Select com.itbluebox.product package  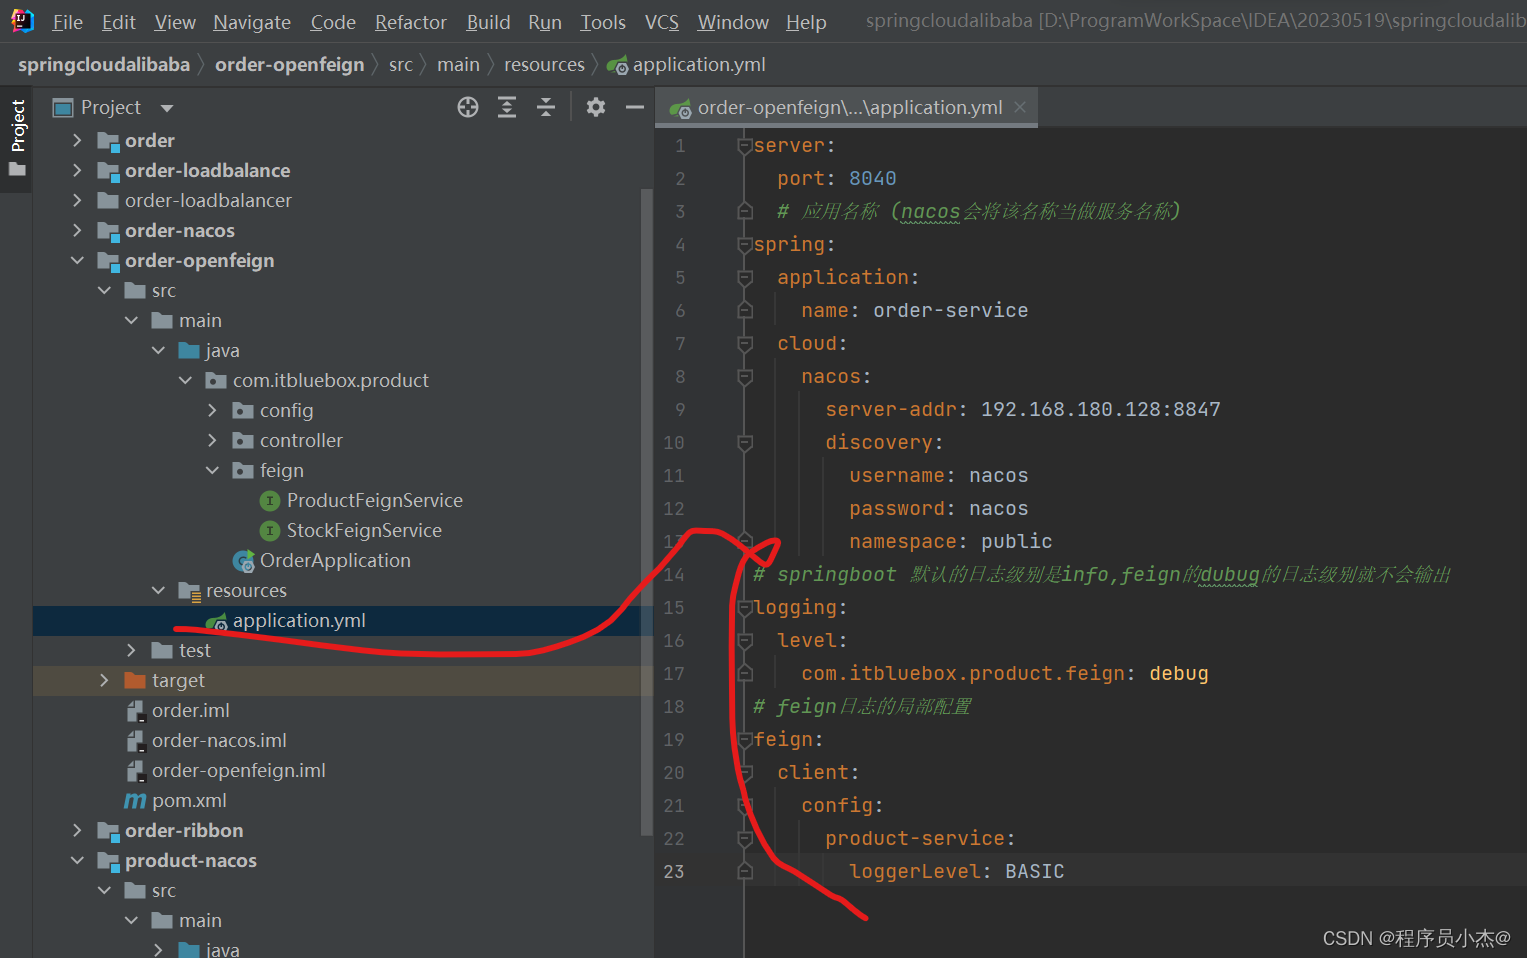(331, 380)
